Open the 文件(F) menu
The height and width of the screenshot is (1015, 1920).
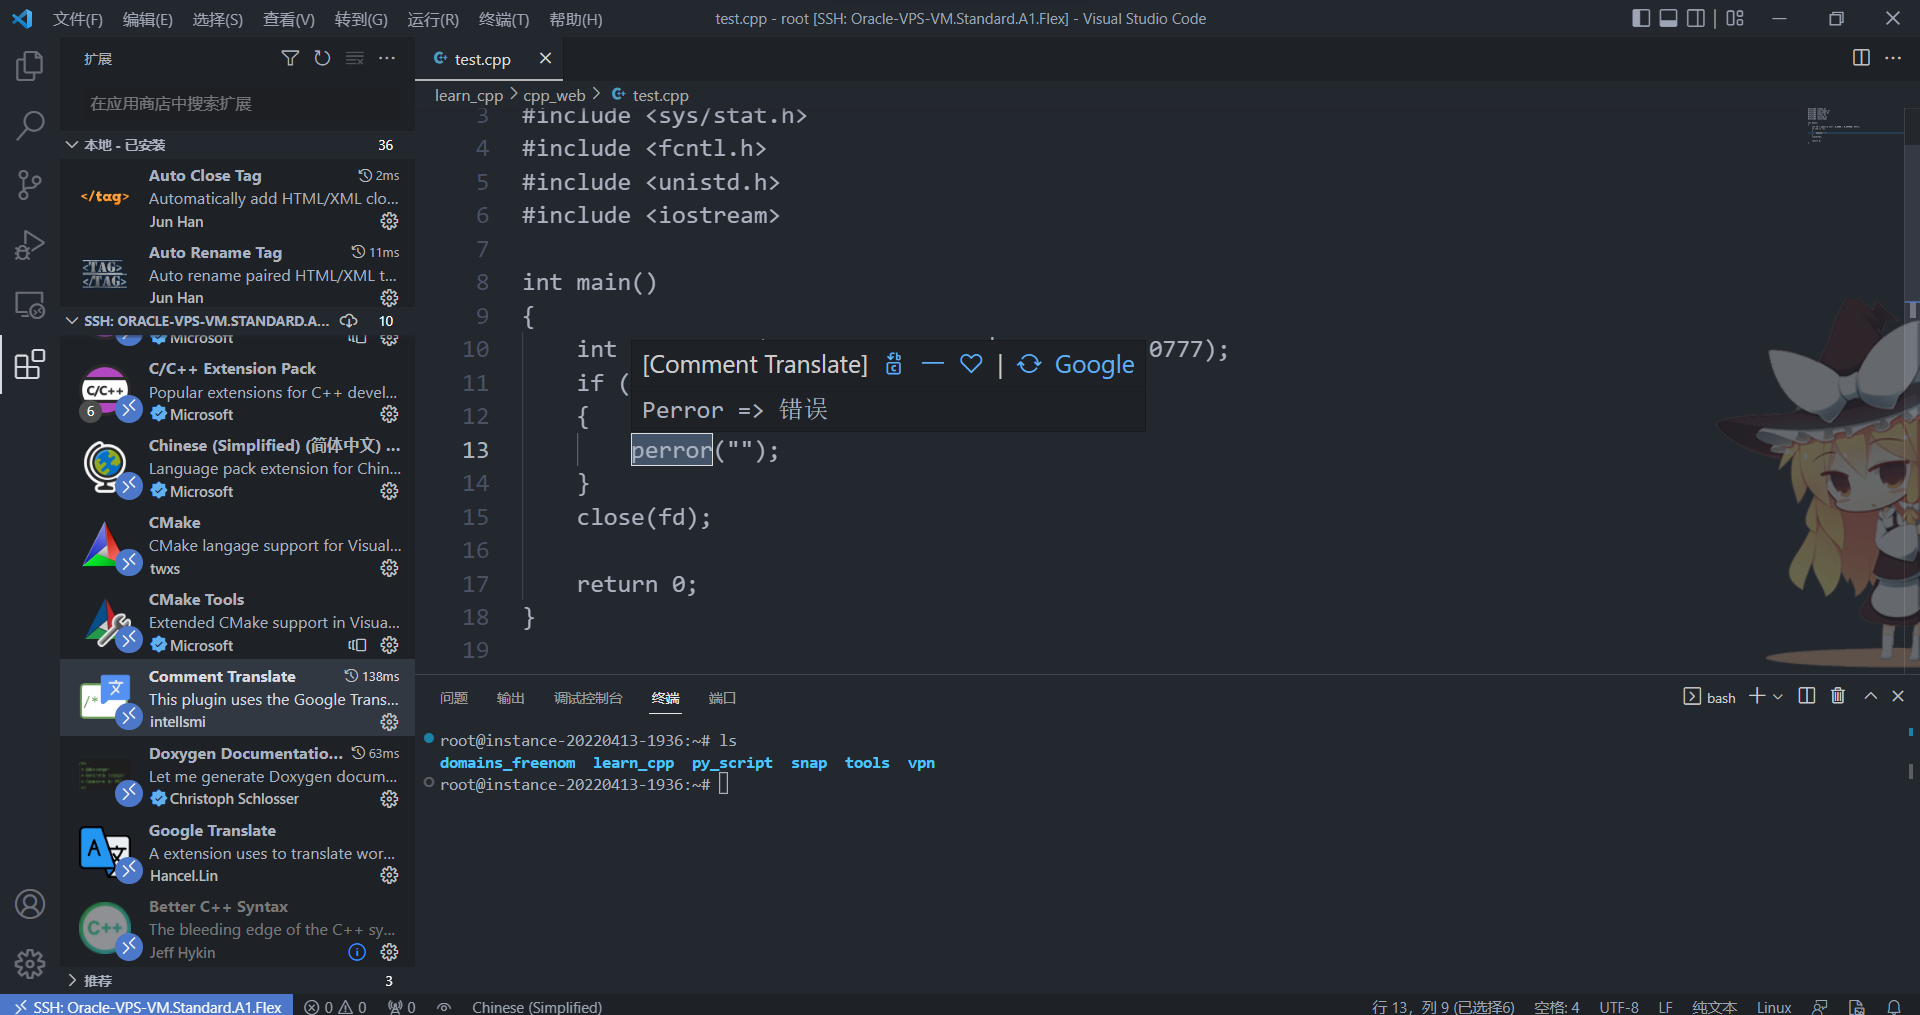point(77,18)
